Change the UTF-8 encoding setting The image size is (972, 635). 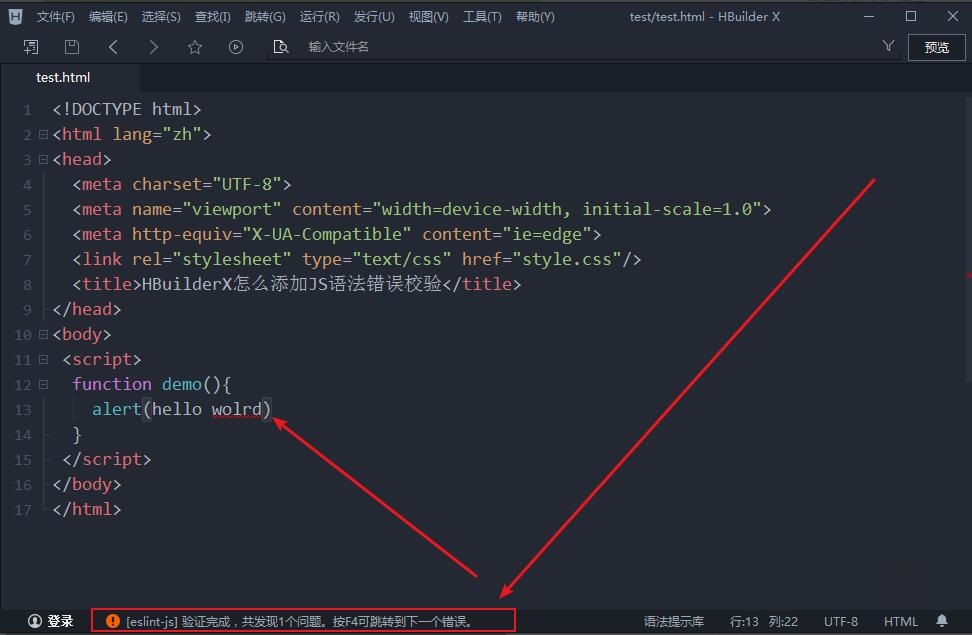tap(841, 621)
